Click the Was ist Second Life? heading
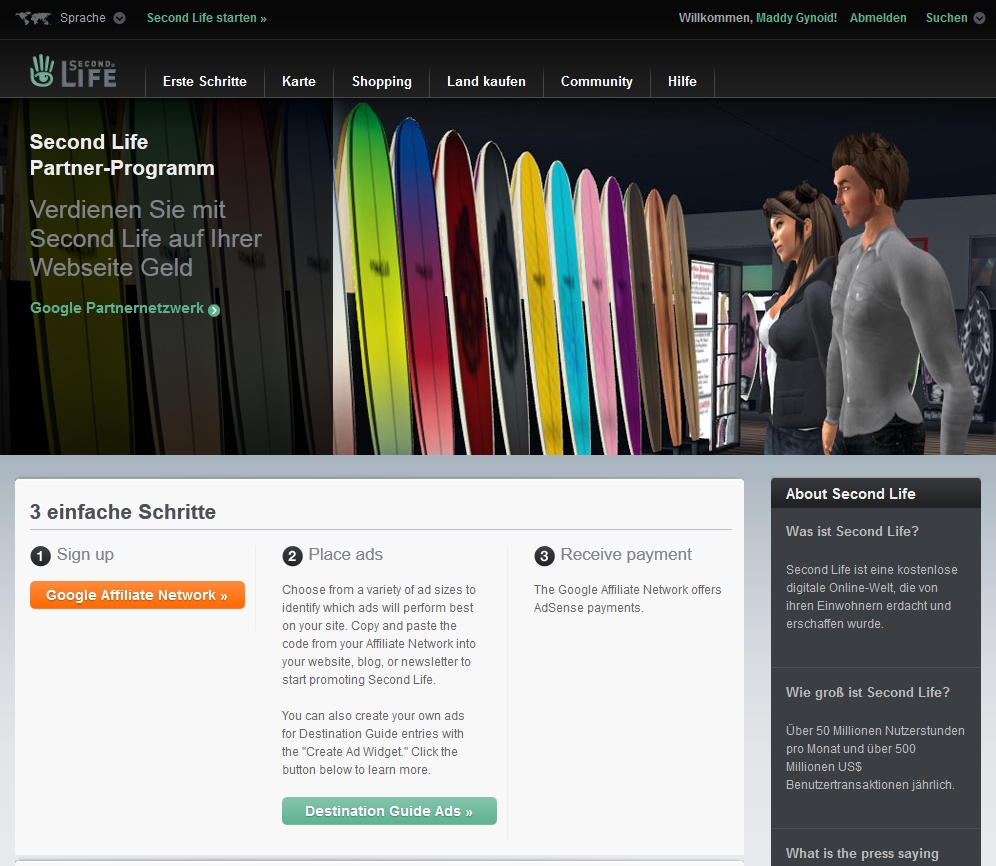The width and height of the screenshot is (996, 866). click(x=852, y=531)
